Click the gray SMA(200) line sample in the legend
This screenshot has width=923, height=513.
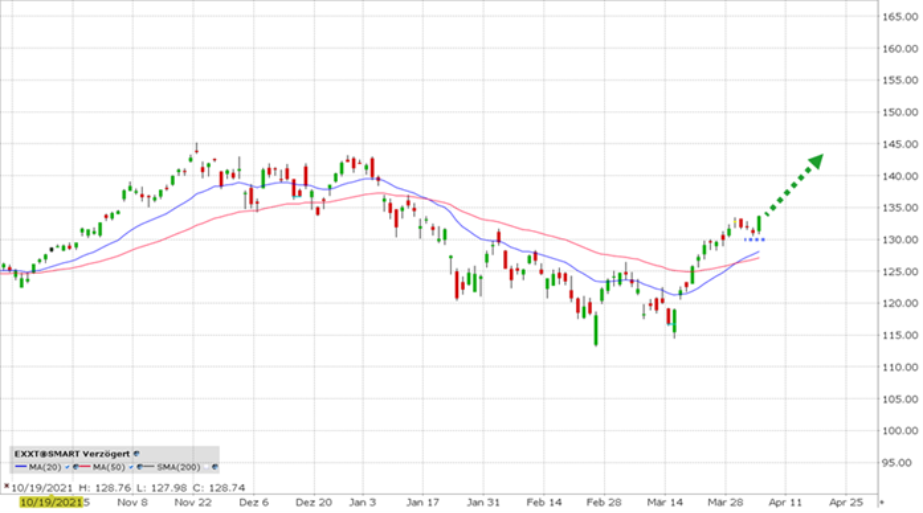[148, 466]
